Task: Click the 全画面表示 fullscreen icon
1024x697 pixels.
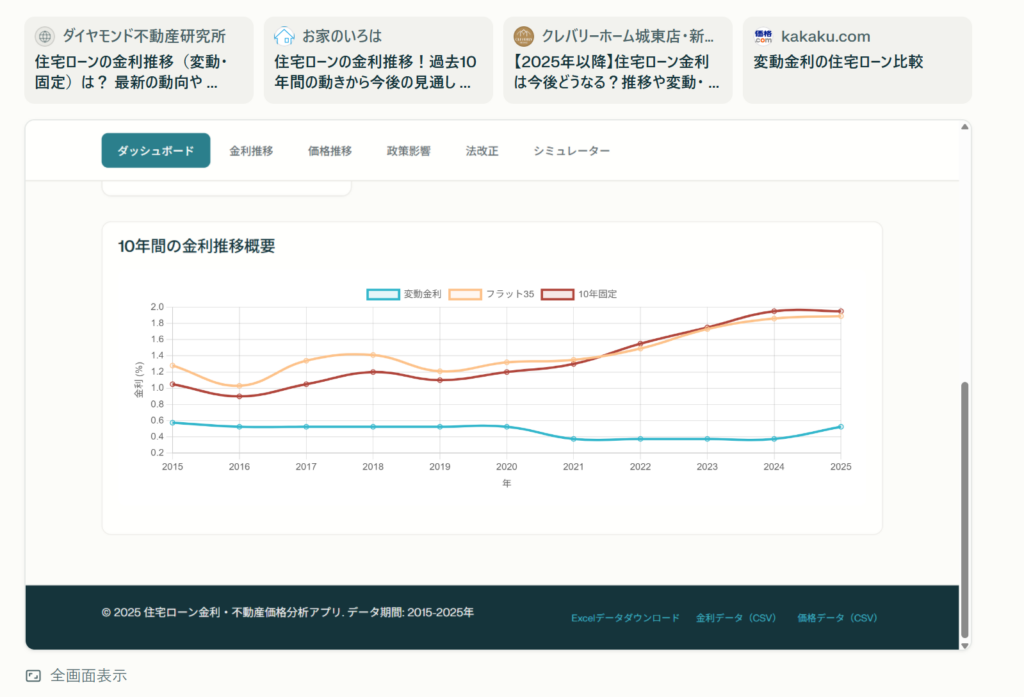Action: 34,676
